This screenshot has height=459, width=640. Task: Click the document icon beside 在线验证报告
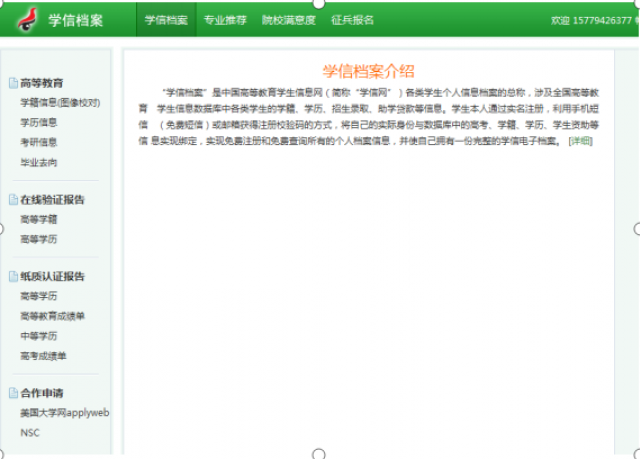13,200
